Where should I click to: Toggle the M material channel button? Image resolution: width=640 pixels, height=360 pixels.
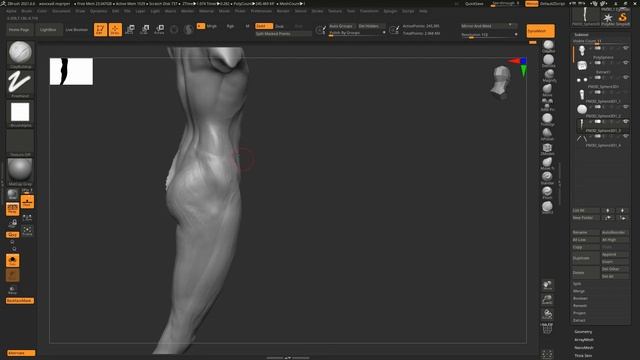point(247,26)
